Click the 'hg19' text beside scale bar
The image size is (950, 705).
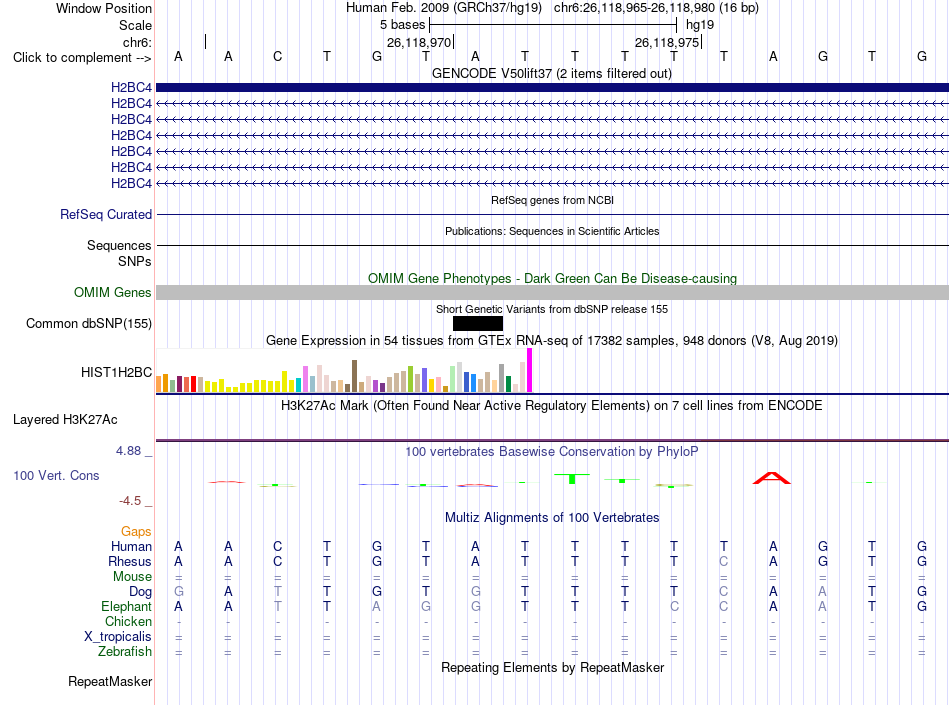tap(700, 25)
